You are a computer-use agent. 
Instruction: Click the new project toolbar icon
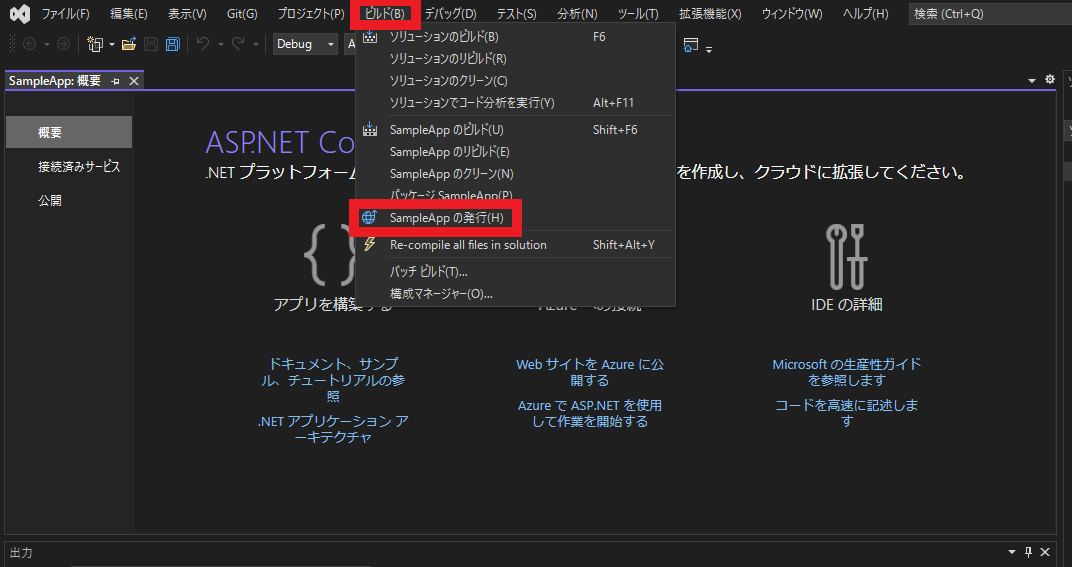[95, 44]
